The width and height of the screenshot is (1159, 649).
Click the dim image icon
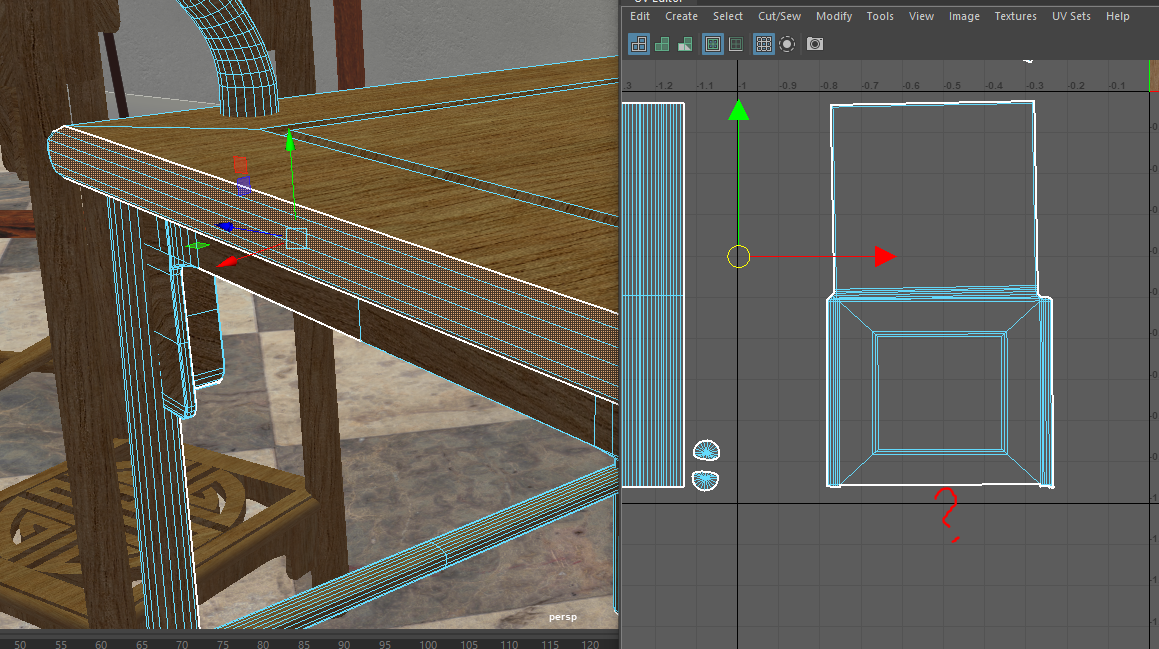point(735,44)
